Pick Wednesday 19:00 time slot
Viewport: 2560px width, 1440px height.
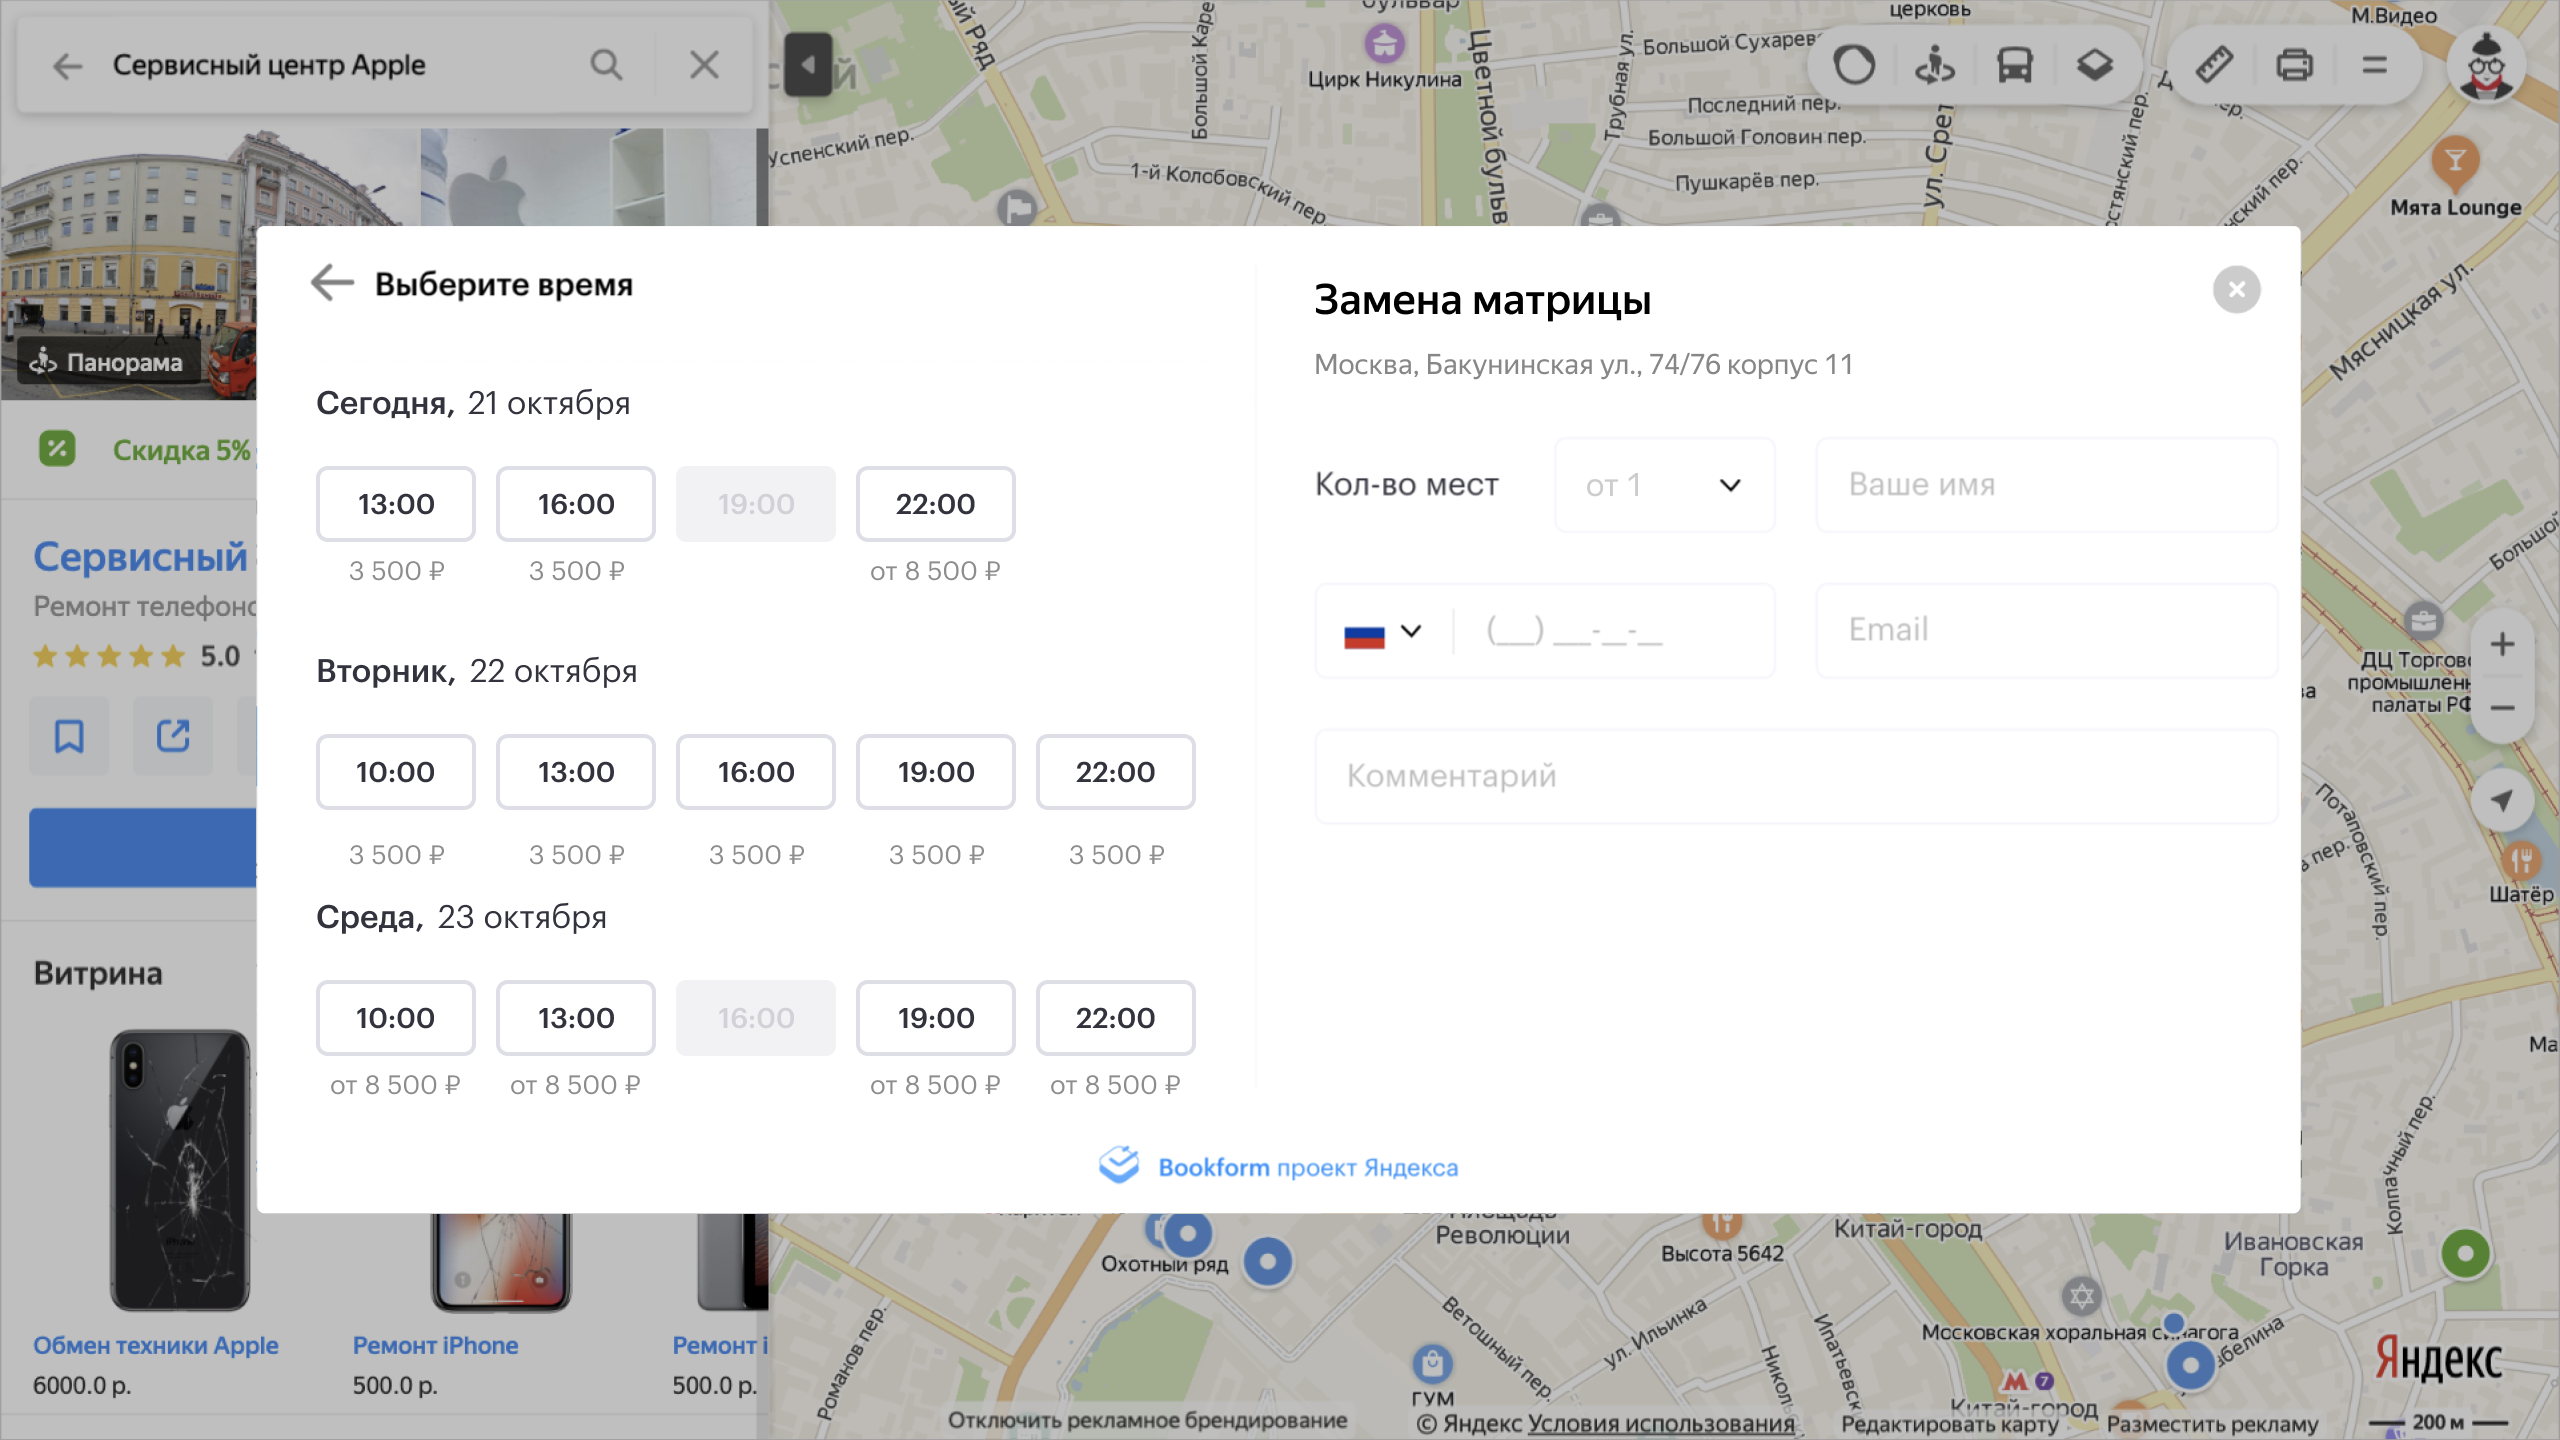click(936, 1018)
